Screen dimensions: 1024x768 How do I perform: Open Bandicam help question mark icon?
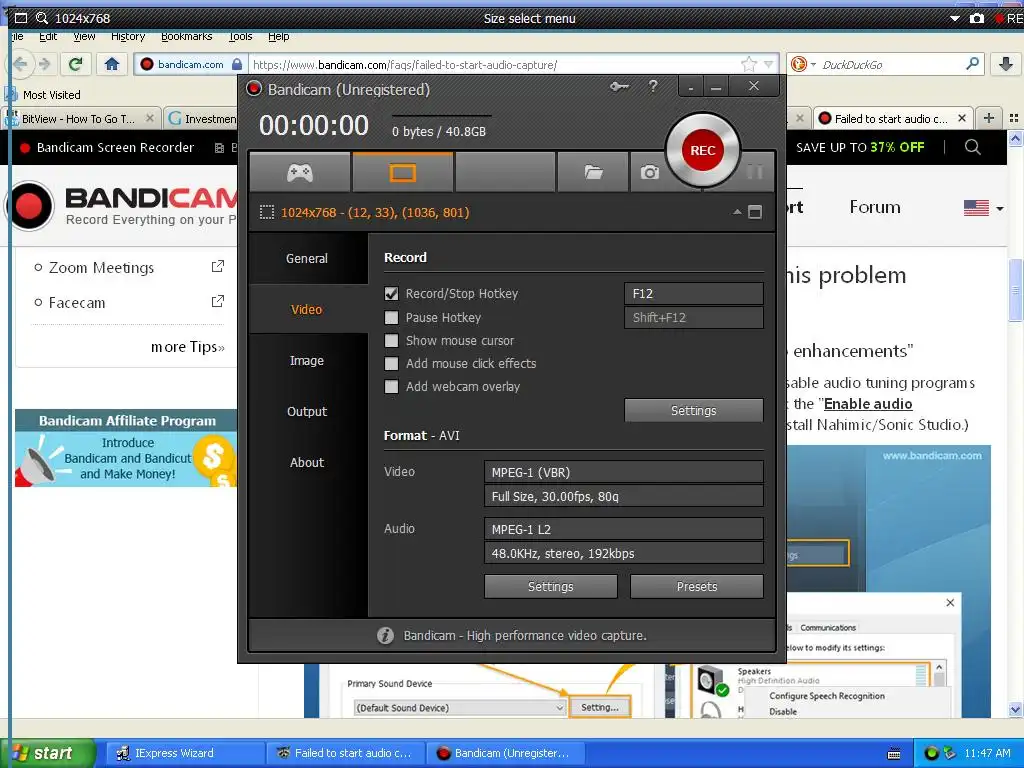pyautogui.click(x=652, y=86)
